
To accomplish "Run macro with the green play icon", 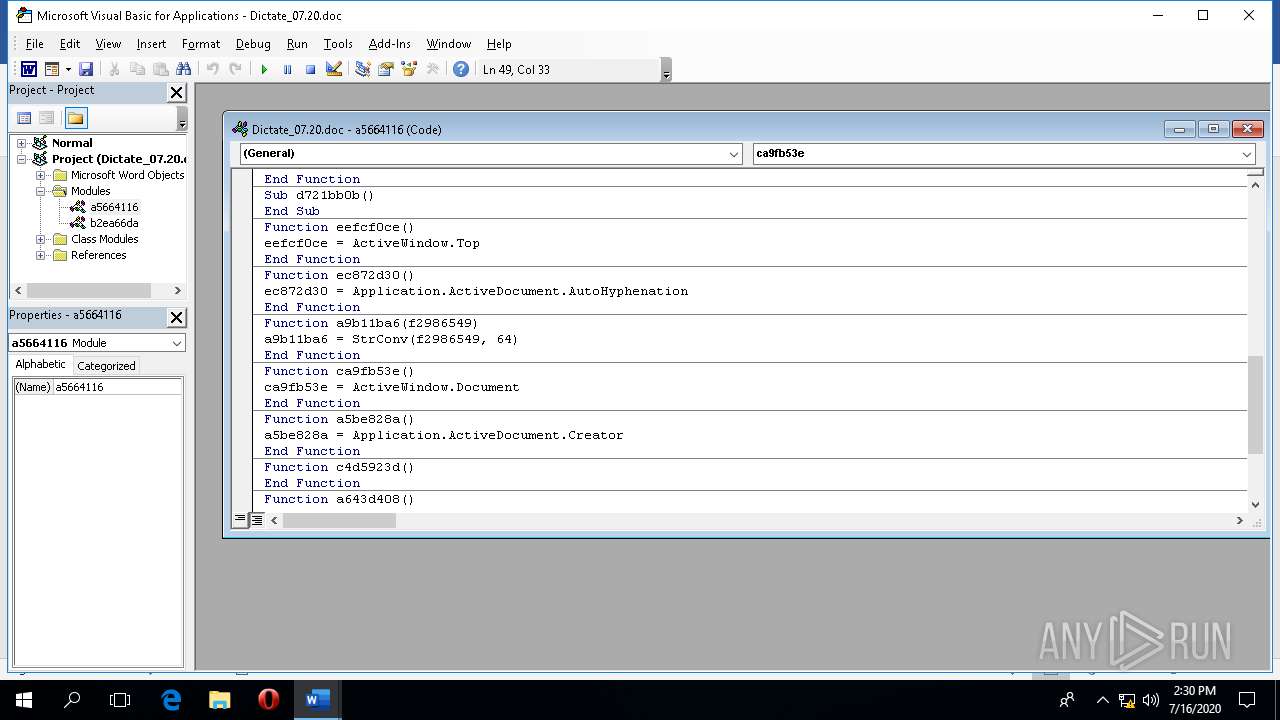I will pos(264,69).
